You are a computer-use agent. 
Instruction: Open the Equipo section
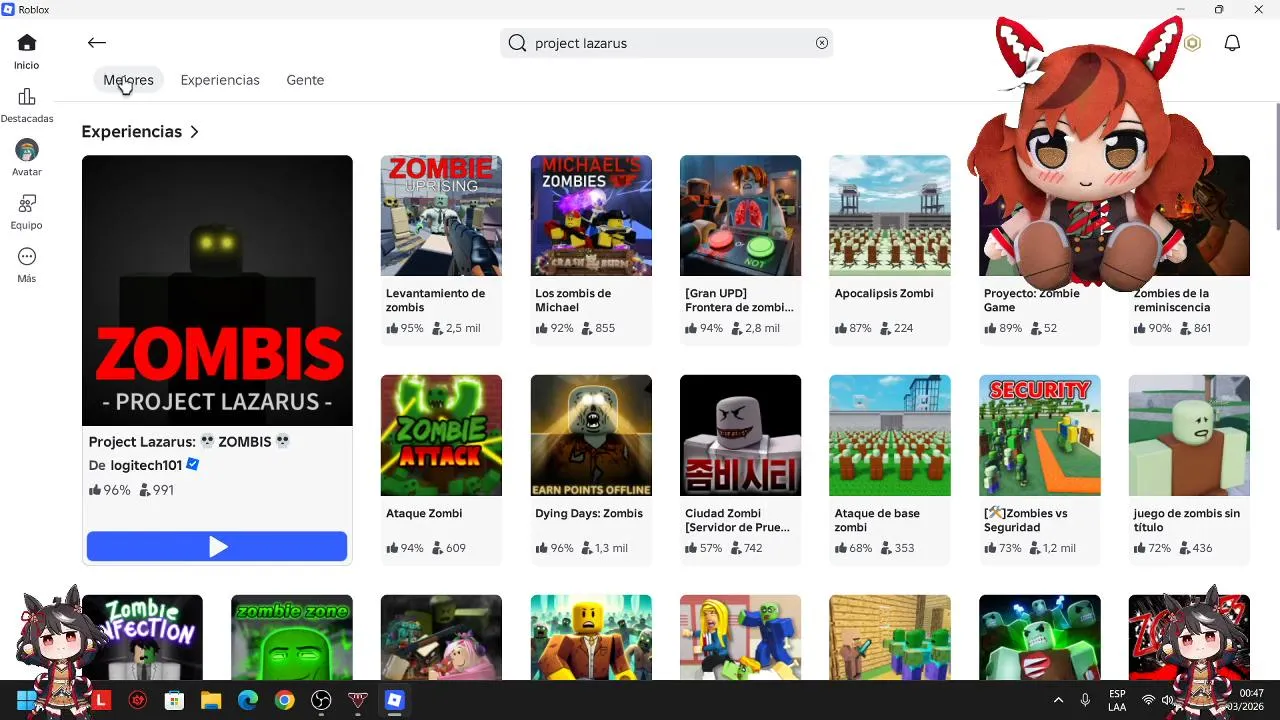click(27, 212)
